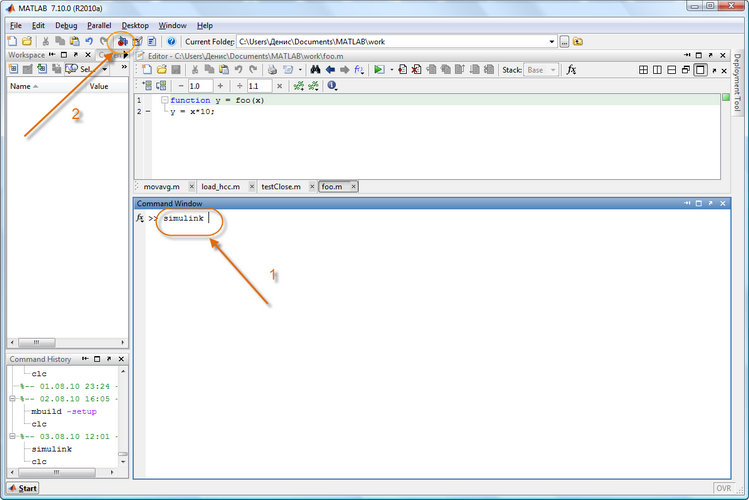Open Run options dropdown arrow
This screenshot has height=500, width=749.
[x=391, y=70]
